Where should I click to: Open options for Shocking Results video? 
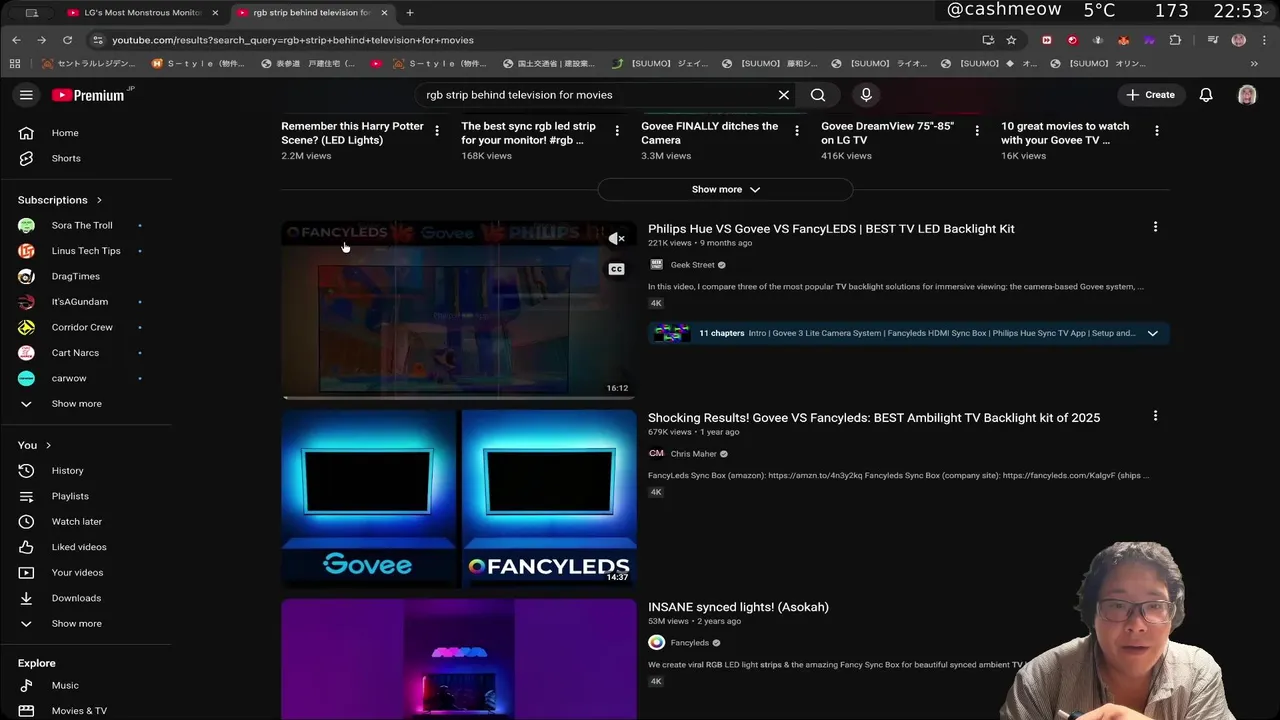(x=1155, y=416)
